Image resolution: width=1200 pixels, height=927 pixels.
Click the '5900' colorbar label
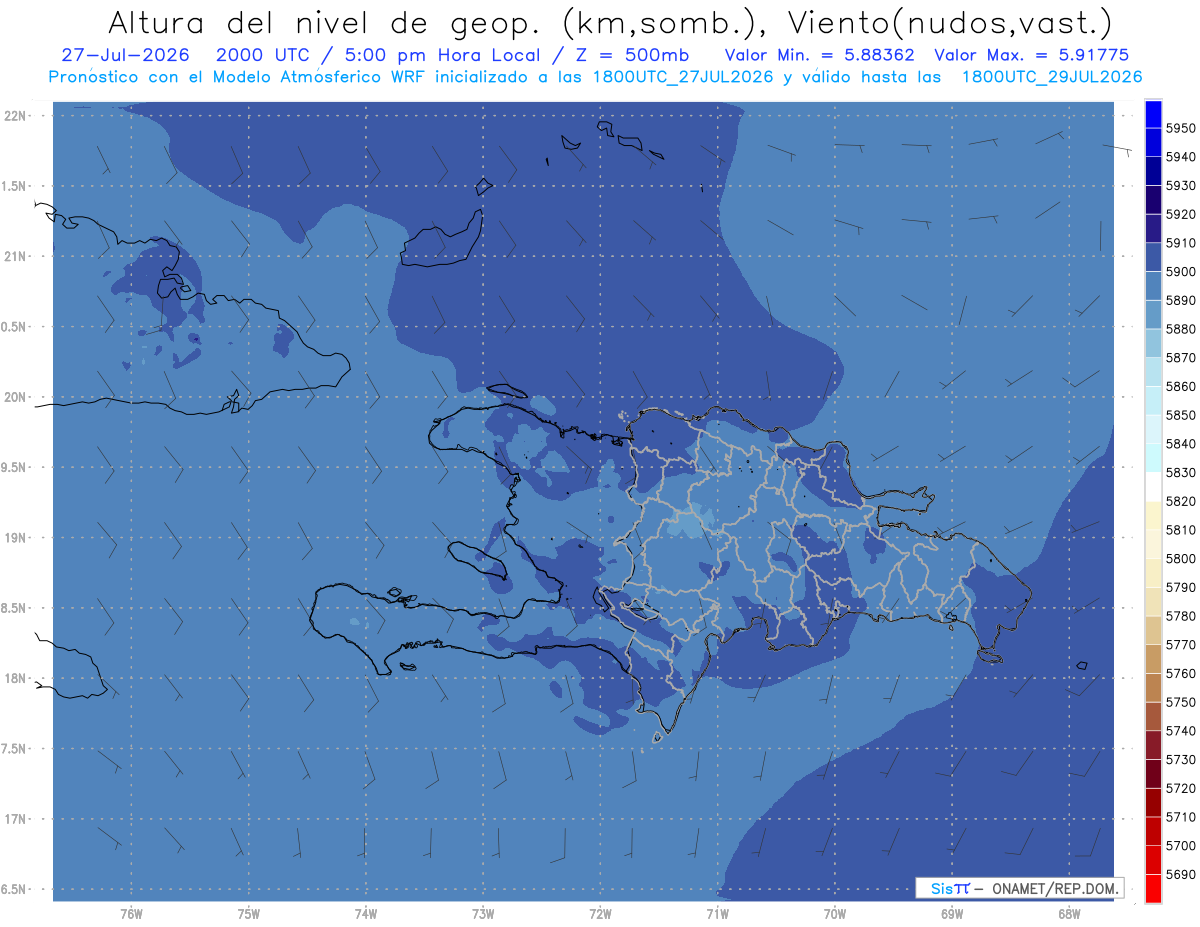pos(1182,272)
